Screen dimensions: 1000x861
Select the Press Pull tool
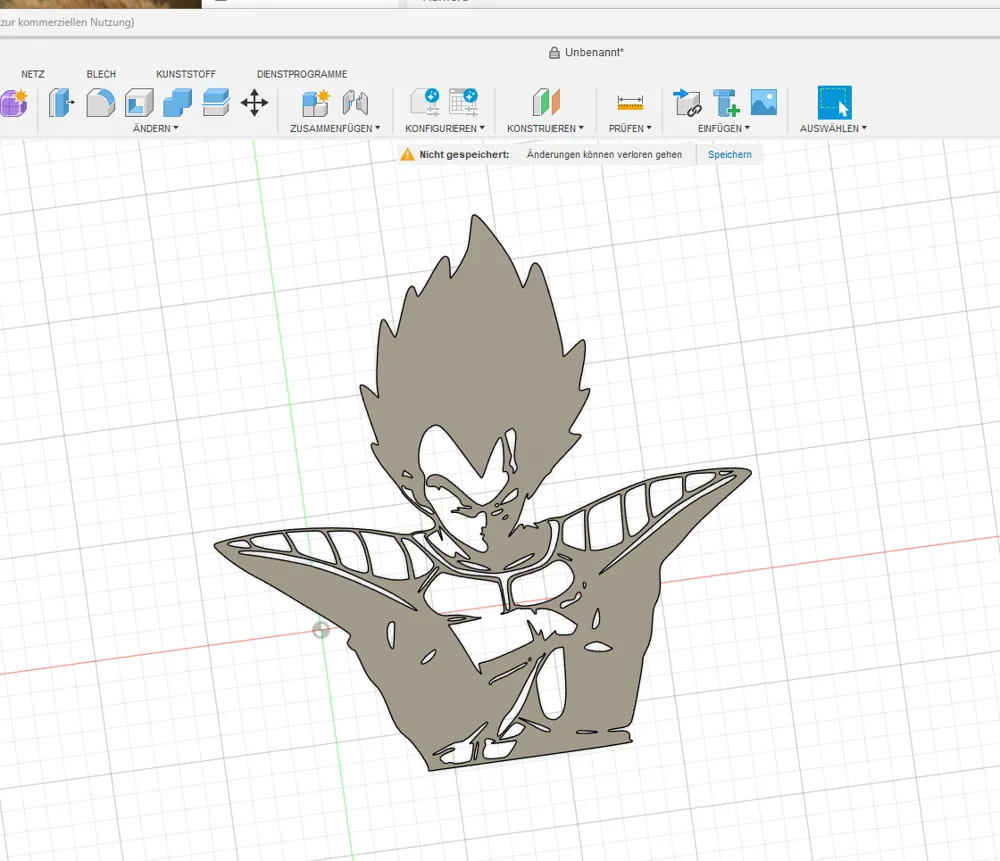[x=61, y=103]
